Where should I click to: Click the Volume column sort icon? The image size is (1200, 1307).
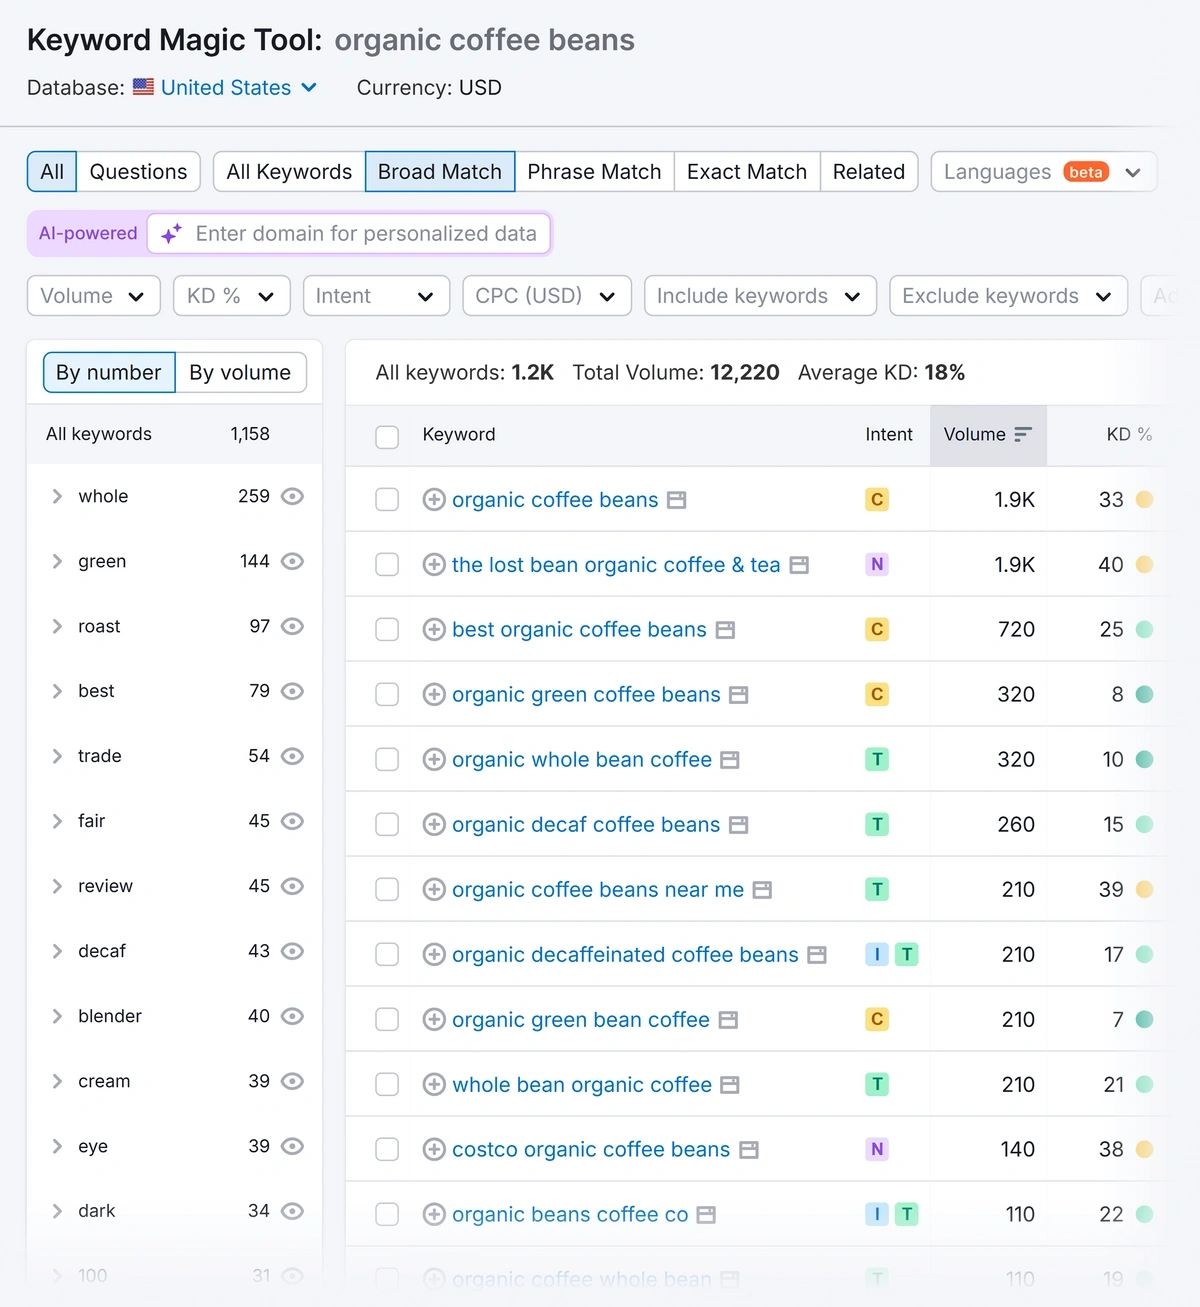(1023, 435)
